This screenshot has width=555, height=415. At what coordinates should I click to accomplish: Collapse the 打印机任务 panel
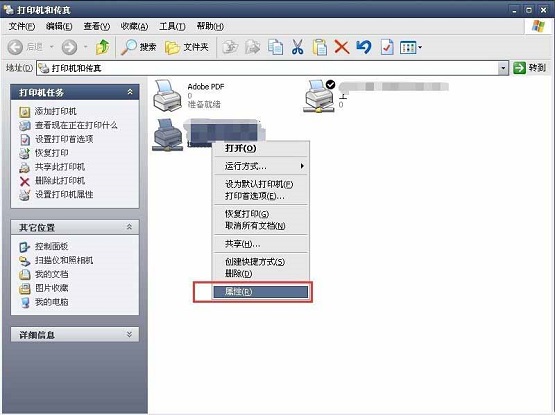pos(130,92)
